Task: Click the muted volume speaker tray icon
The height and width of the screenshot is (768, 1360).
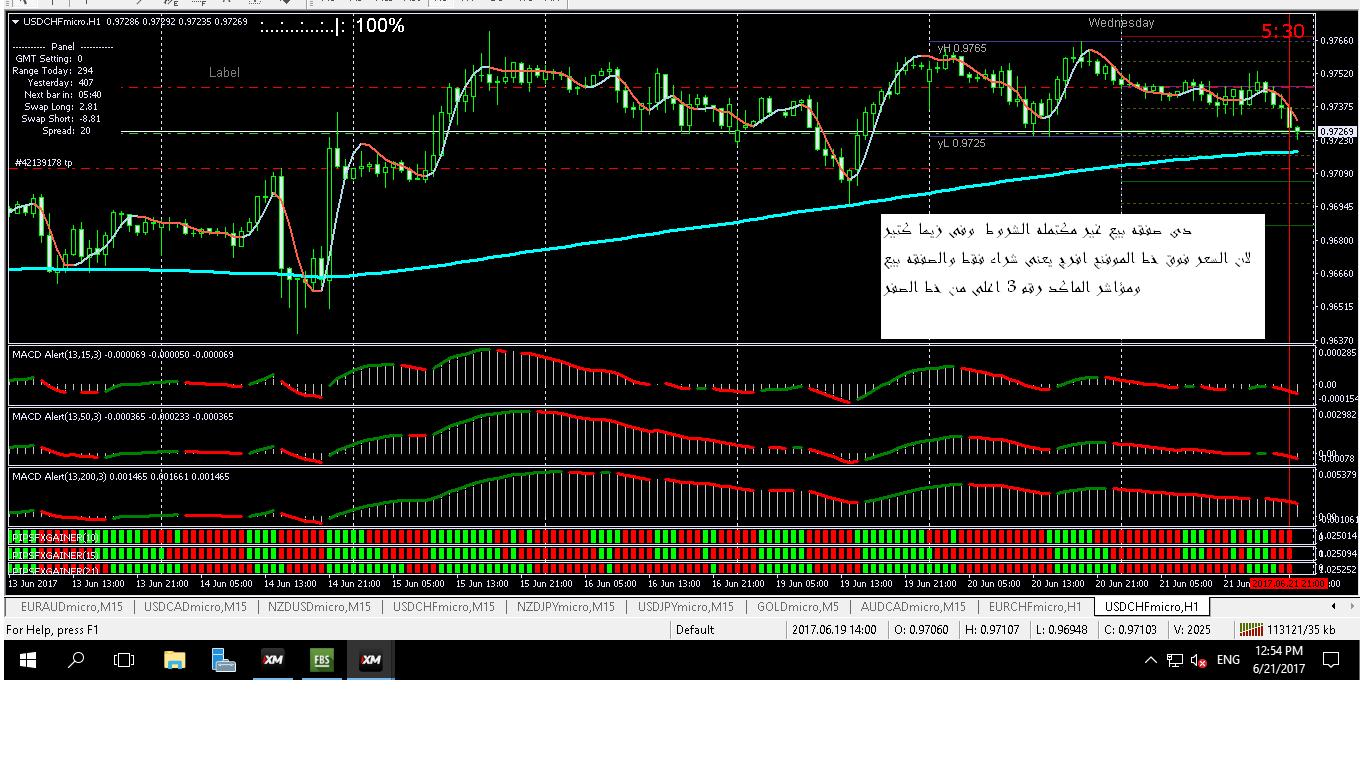Action: click(1198, 660)
